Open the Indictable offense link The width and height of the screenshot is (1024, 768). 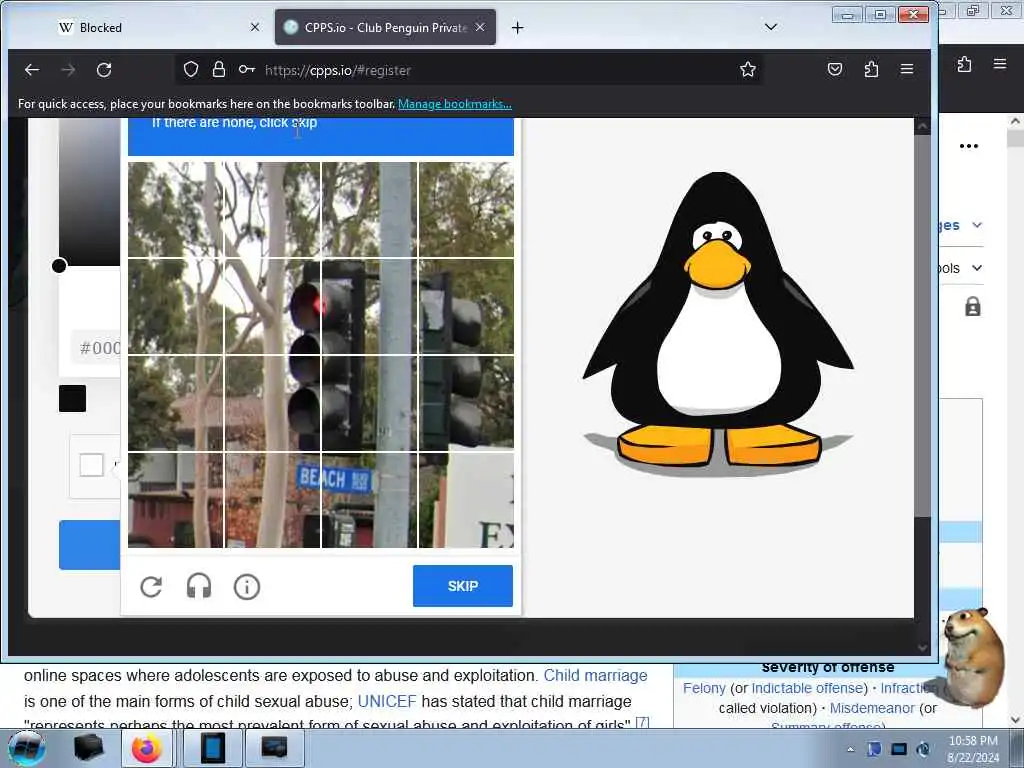[809, 688]
